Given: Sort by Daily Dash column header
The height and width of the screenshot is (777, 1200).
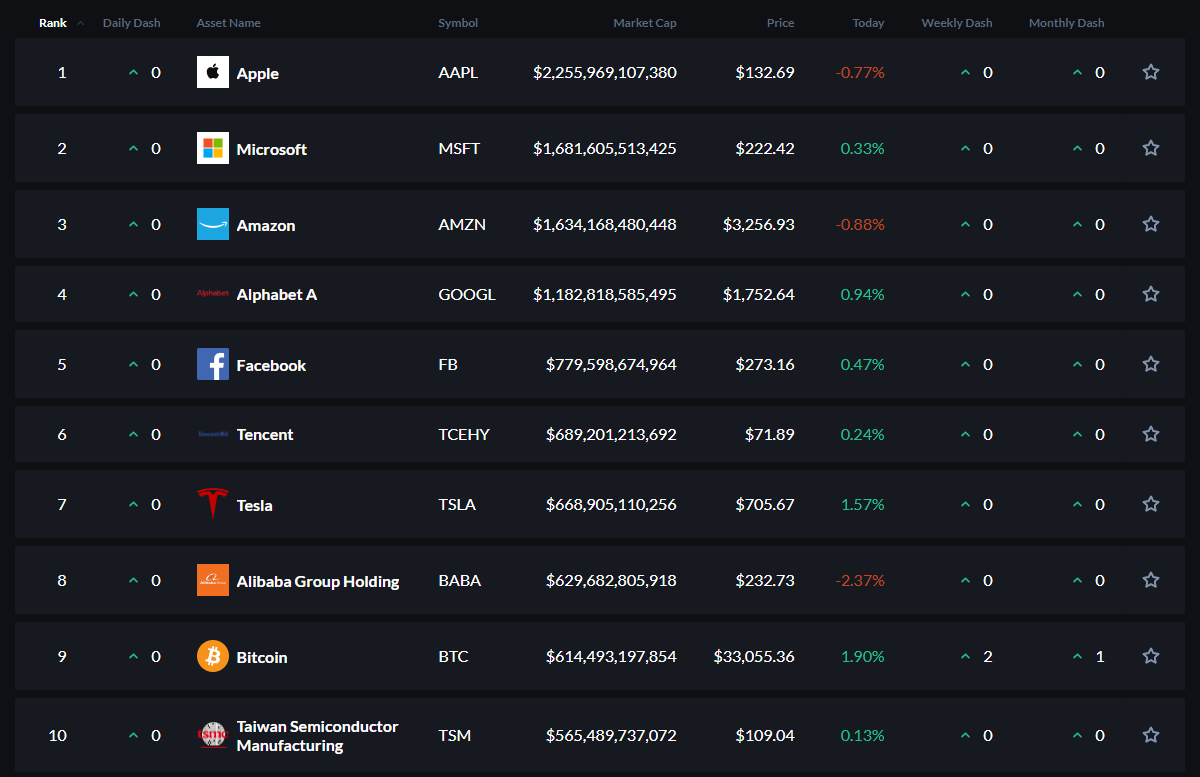Looking at the screenshot, I should point(131,23).
